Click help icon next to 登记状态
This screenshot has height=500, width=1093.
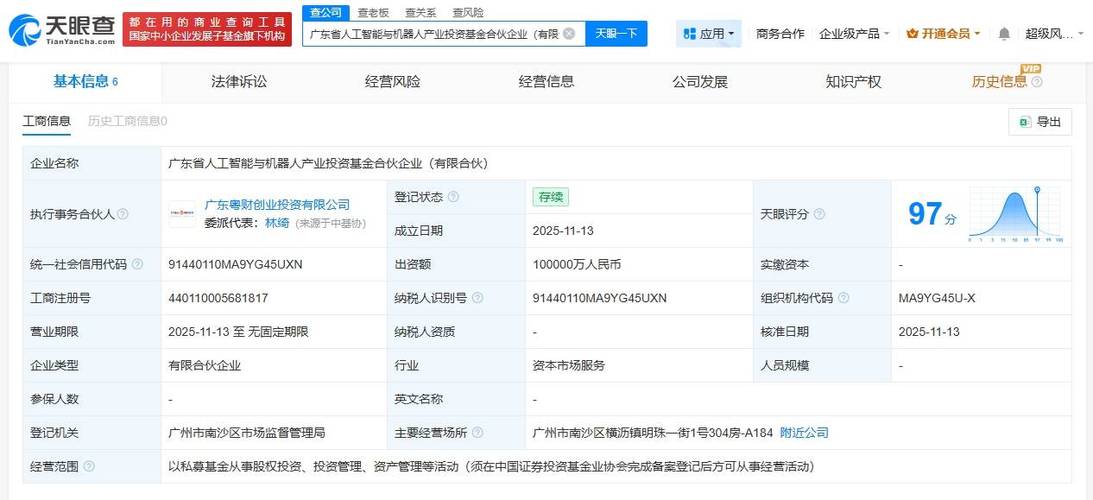[x=454, y=197]
